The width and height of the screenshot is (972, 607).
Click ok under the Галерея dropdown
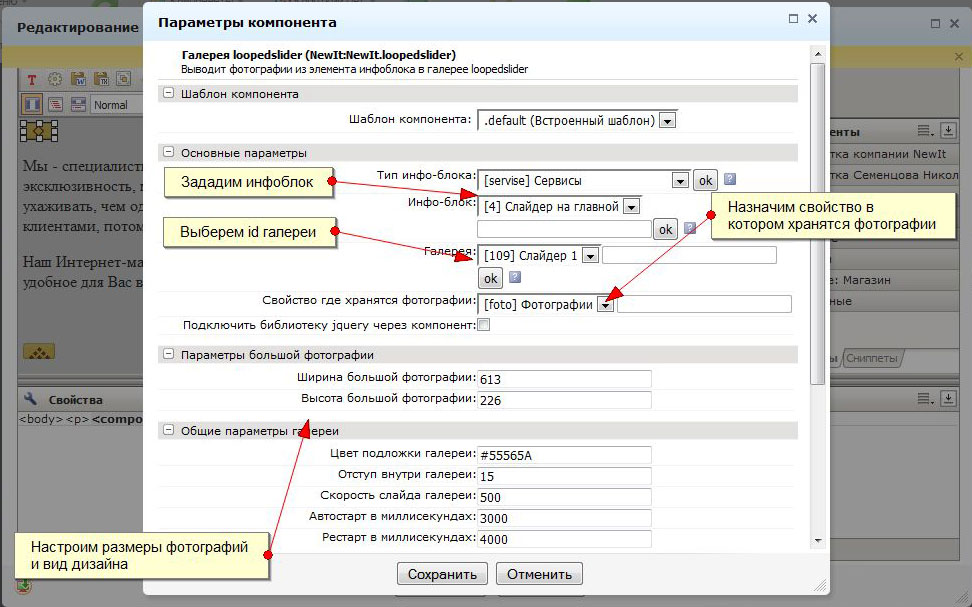[490, 278]
